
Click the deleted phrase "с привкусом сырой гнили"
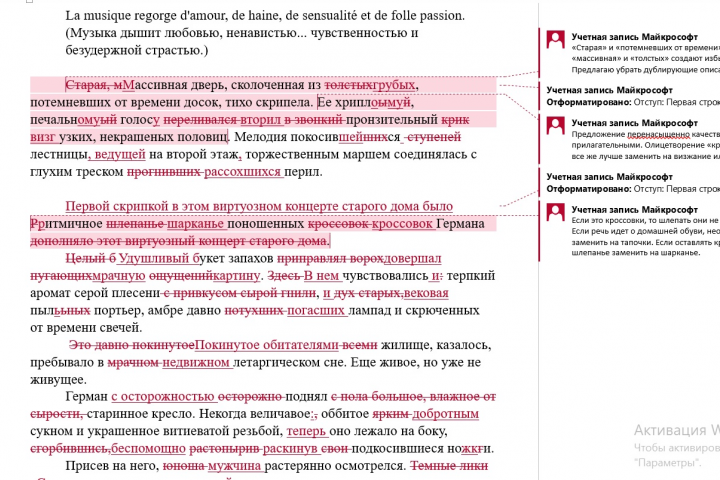[x=238, y=293]
